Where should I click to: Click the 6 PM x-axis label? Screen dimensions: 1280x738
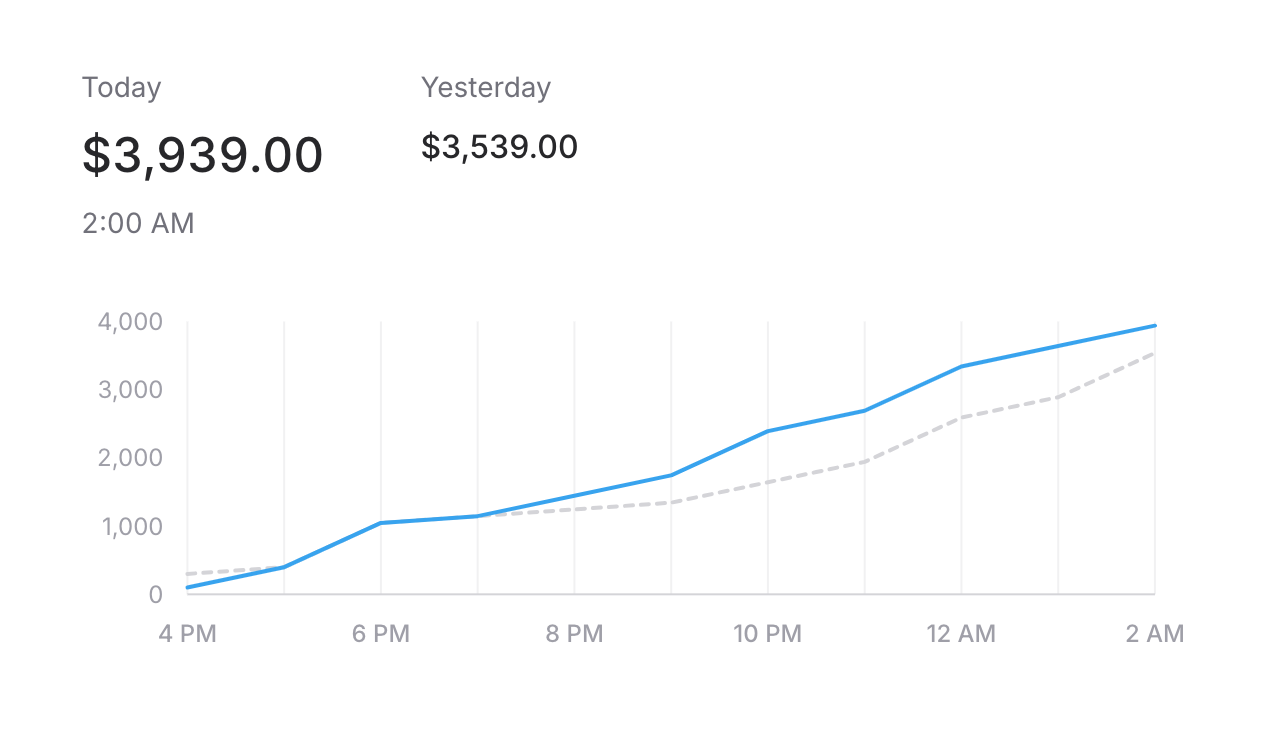381,634
